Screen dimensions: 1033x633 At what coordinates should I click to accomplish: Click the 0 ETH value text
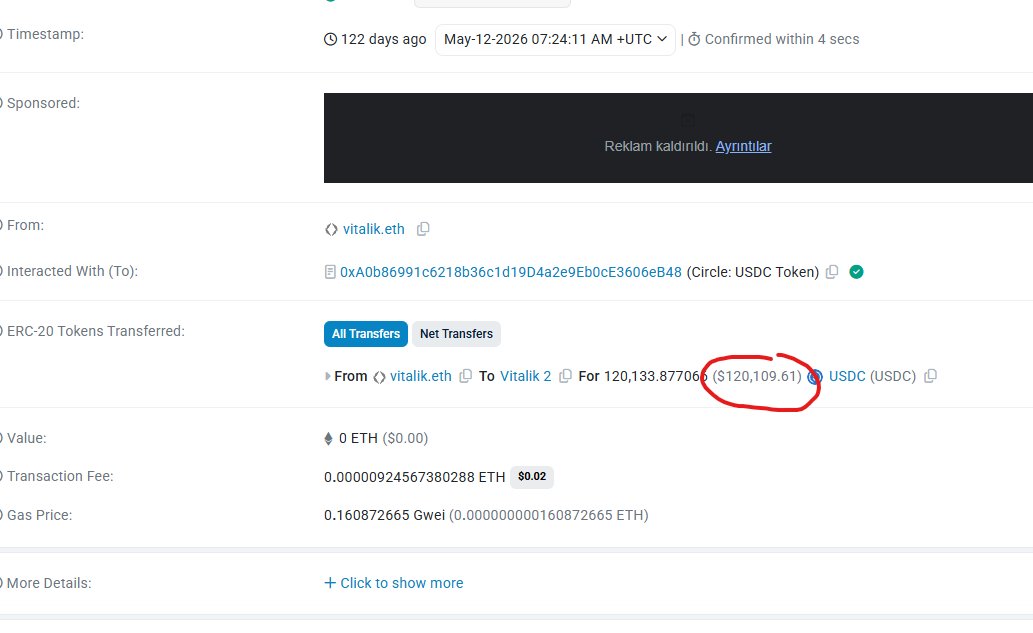click(x=358, y=438)
